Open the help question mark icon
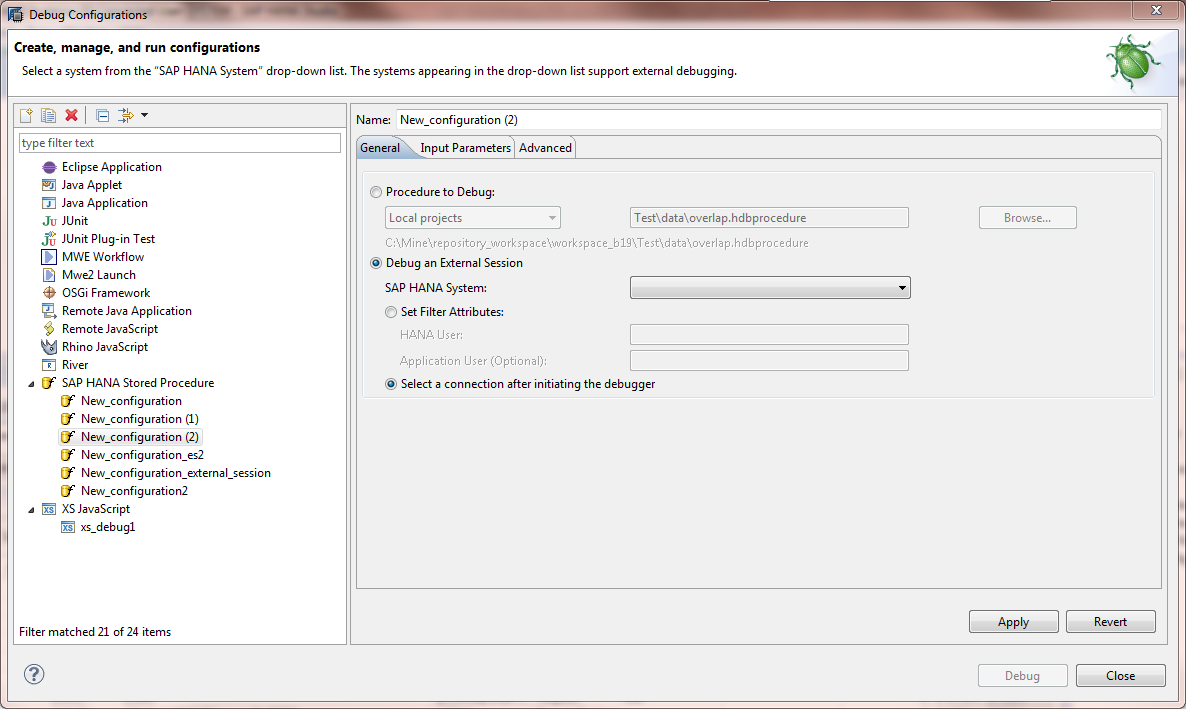Screen dimensions: 1186x709 (34, 674)
